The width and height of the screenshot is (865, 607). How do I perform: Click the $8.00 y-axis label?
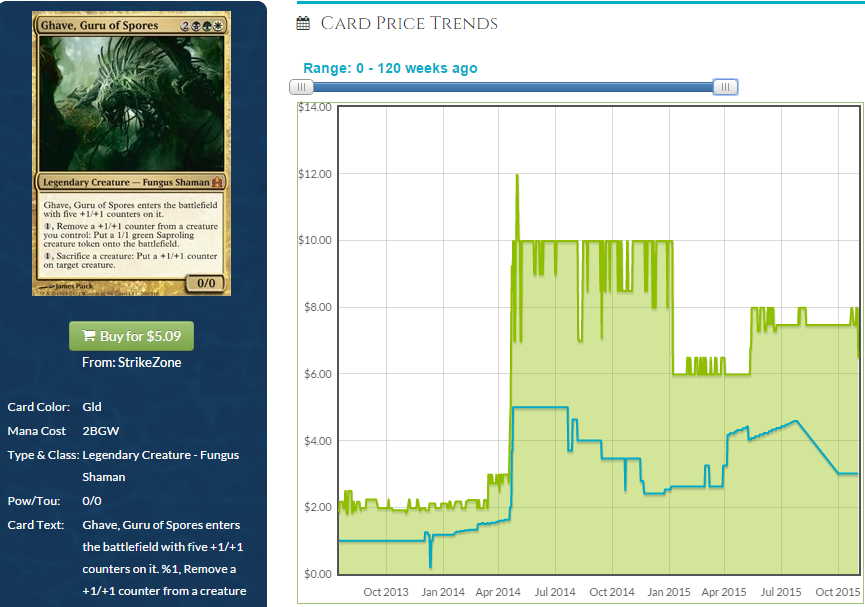[318, 307]
